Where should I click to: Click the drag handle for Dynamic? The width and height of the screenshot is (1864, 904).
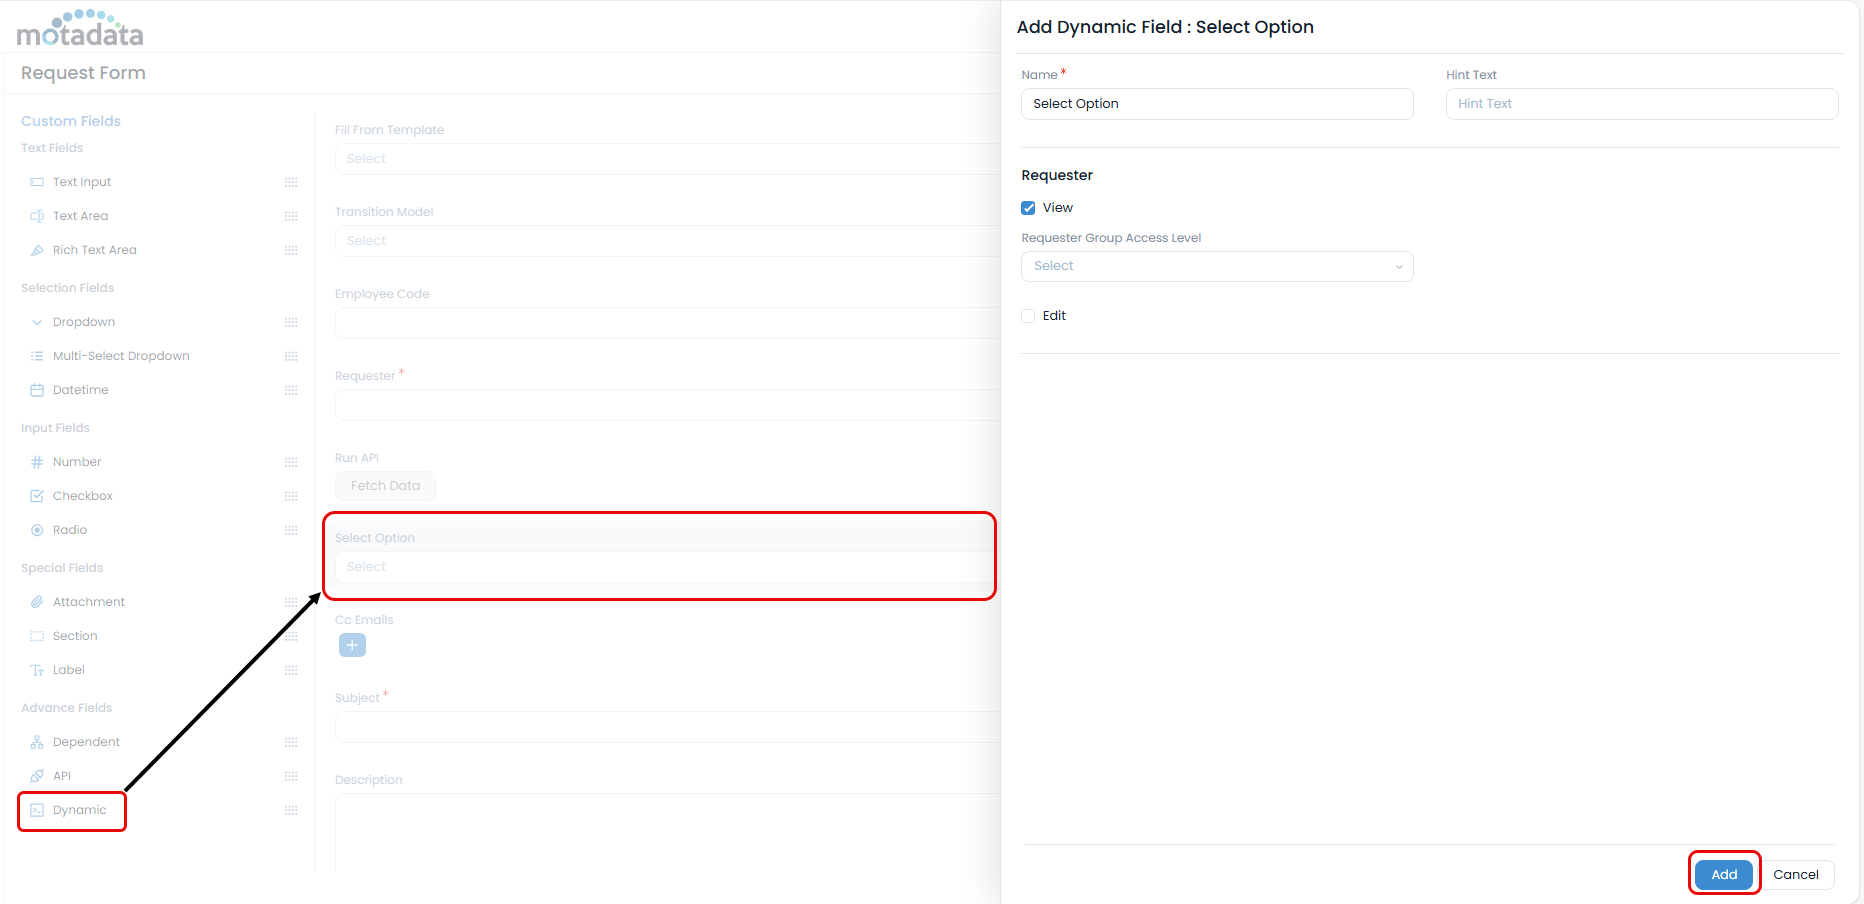coord(291,810)
